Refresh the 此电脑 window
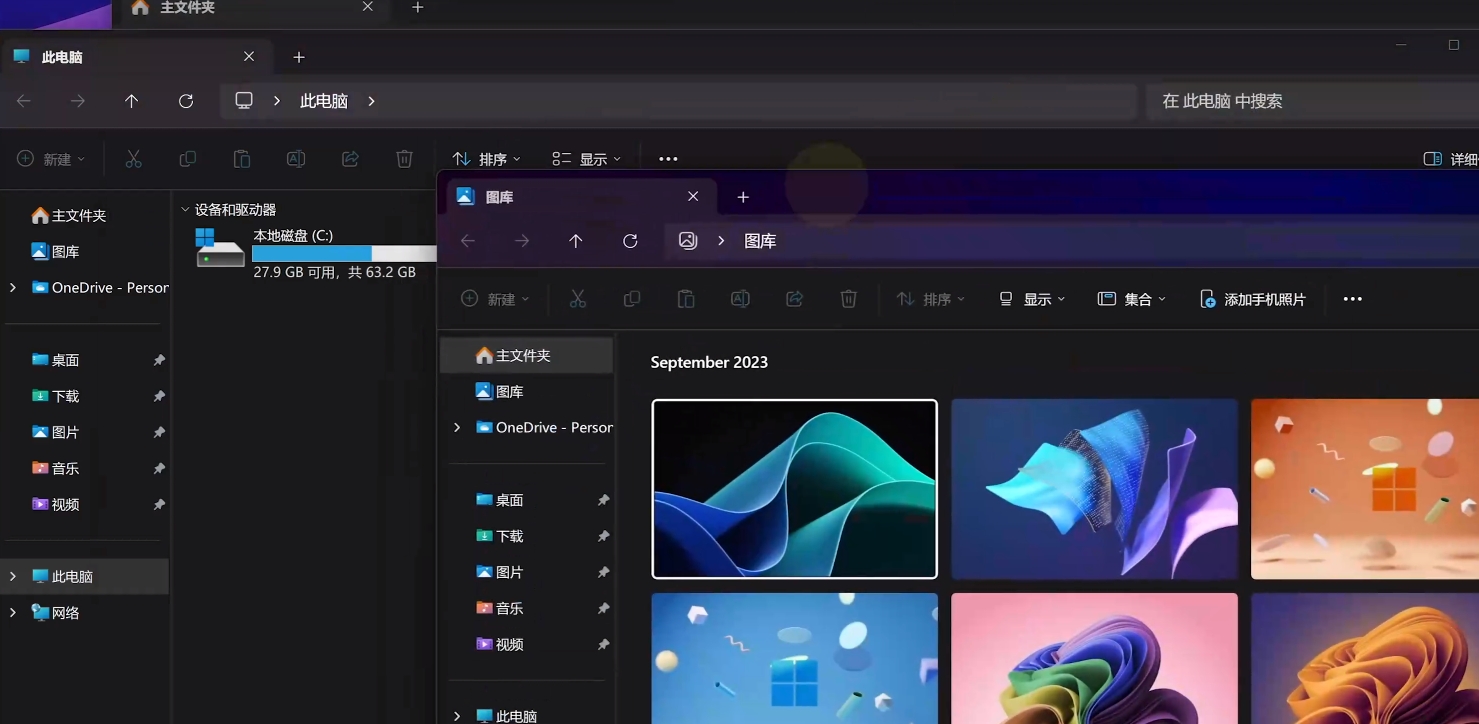The height and width of the screenshot is (724, 1479). (x=186, y=101)
